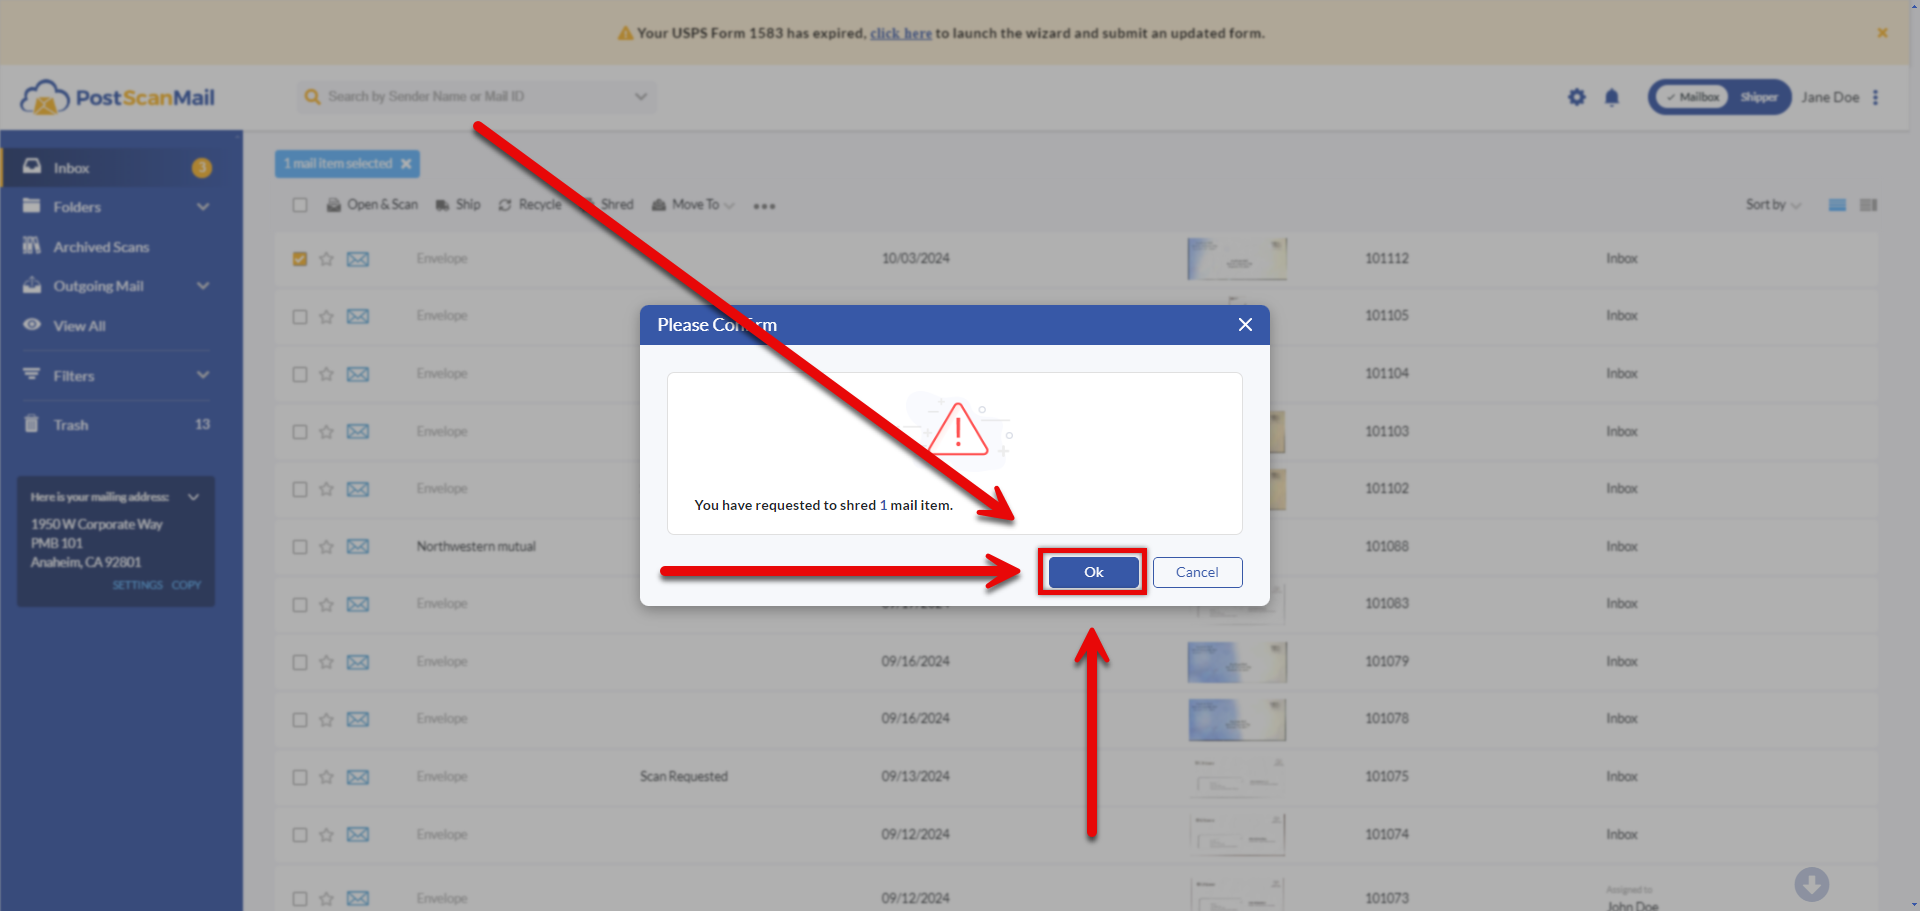Open the Inbox sidebar item
The height and width of the screenshot is (911, 1920).
(120, 167)
